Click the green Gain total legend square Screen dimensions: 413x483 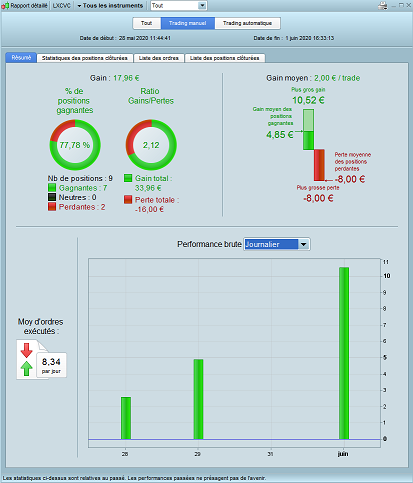128,178
